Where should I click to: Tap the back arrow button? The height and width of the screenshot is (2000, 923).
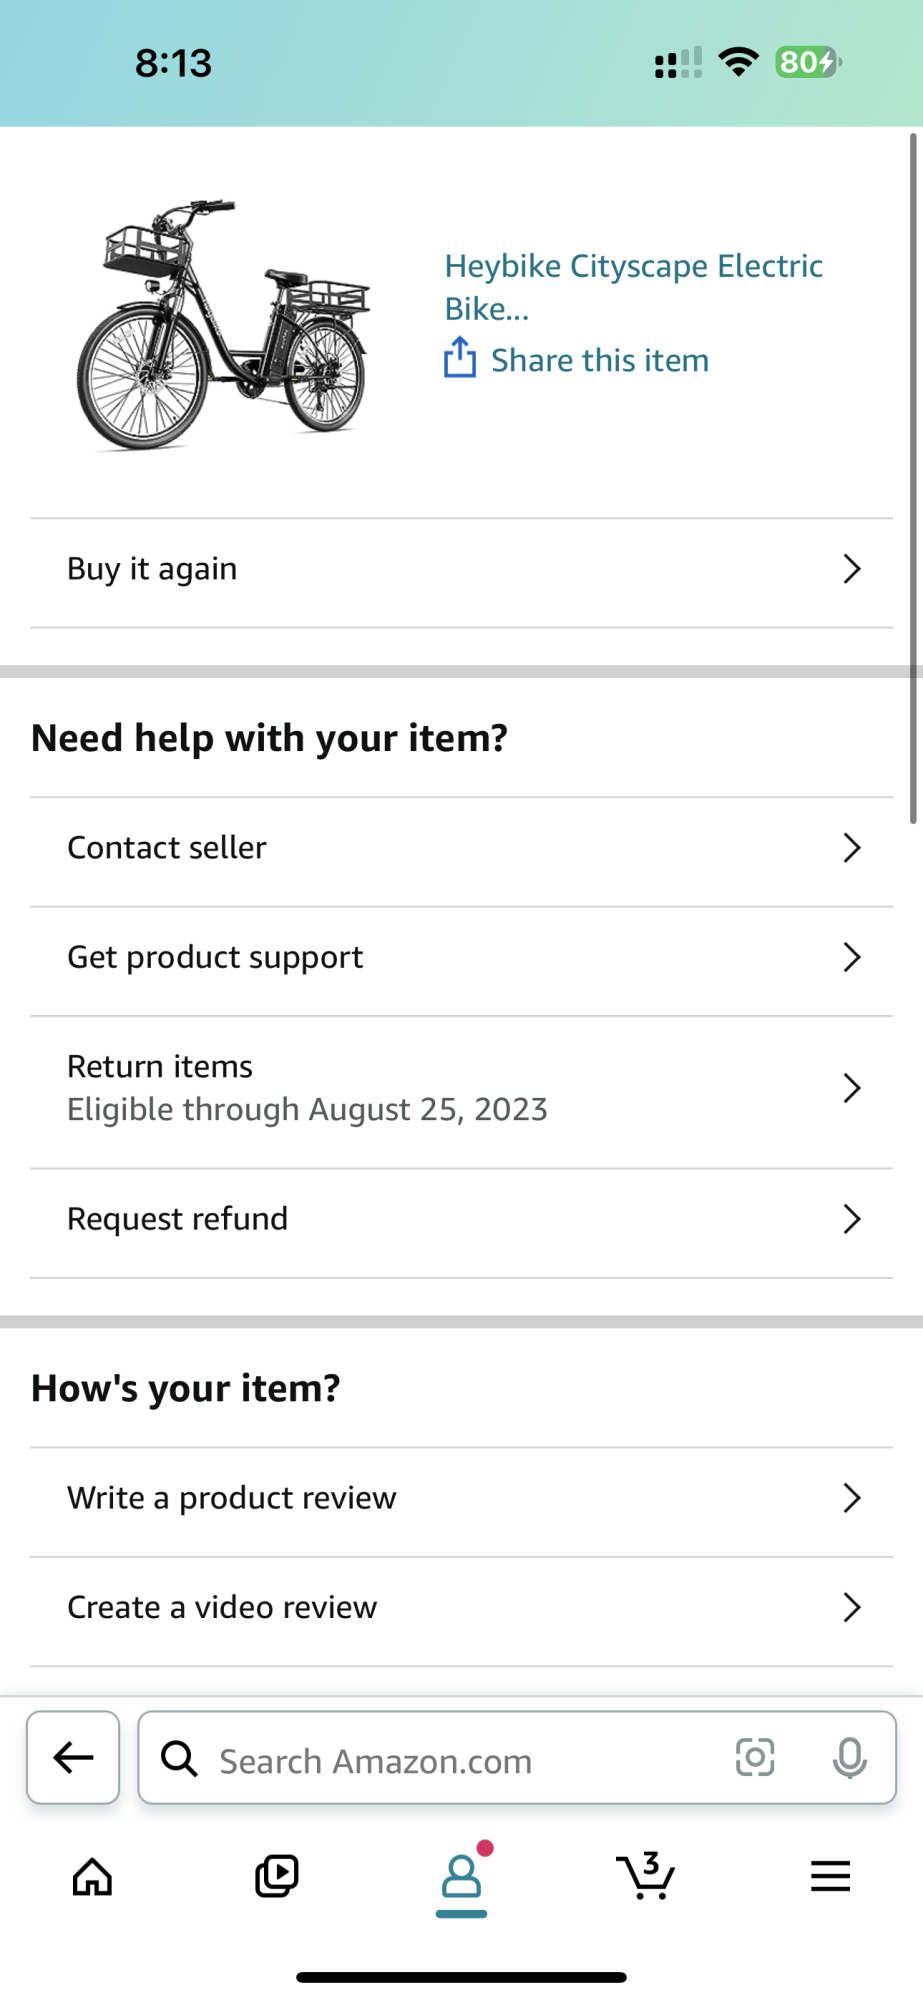[x=73, y=1757]
